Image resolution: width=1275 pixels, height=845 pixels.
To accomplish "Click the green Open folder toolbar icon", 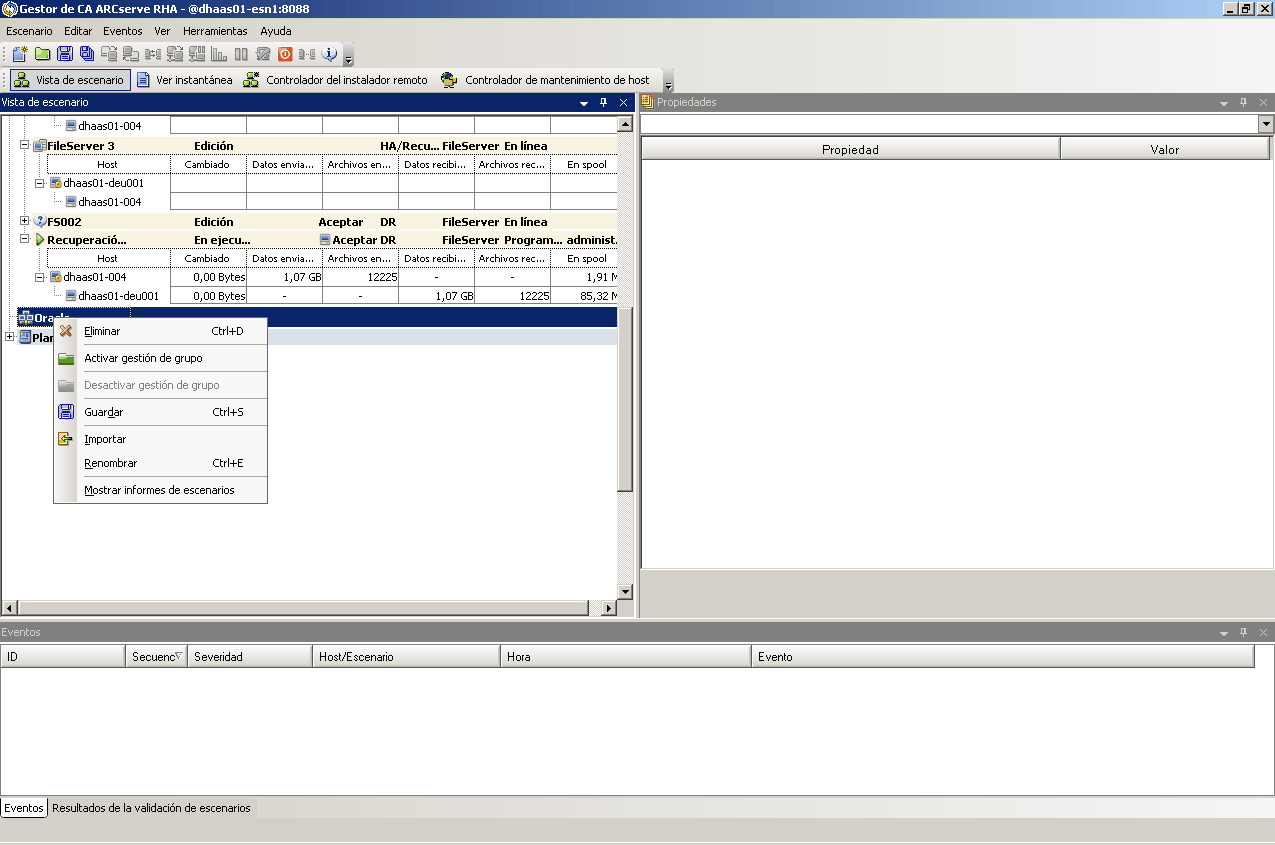I will click(x=42, y=54).
